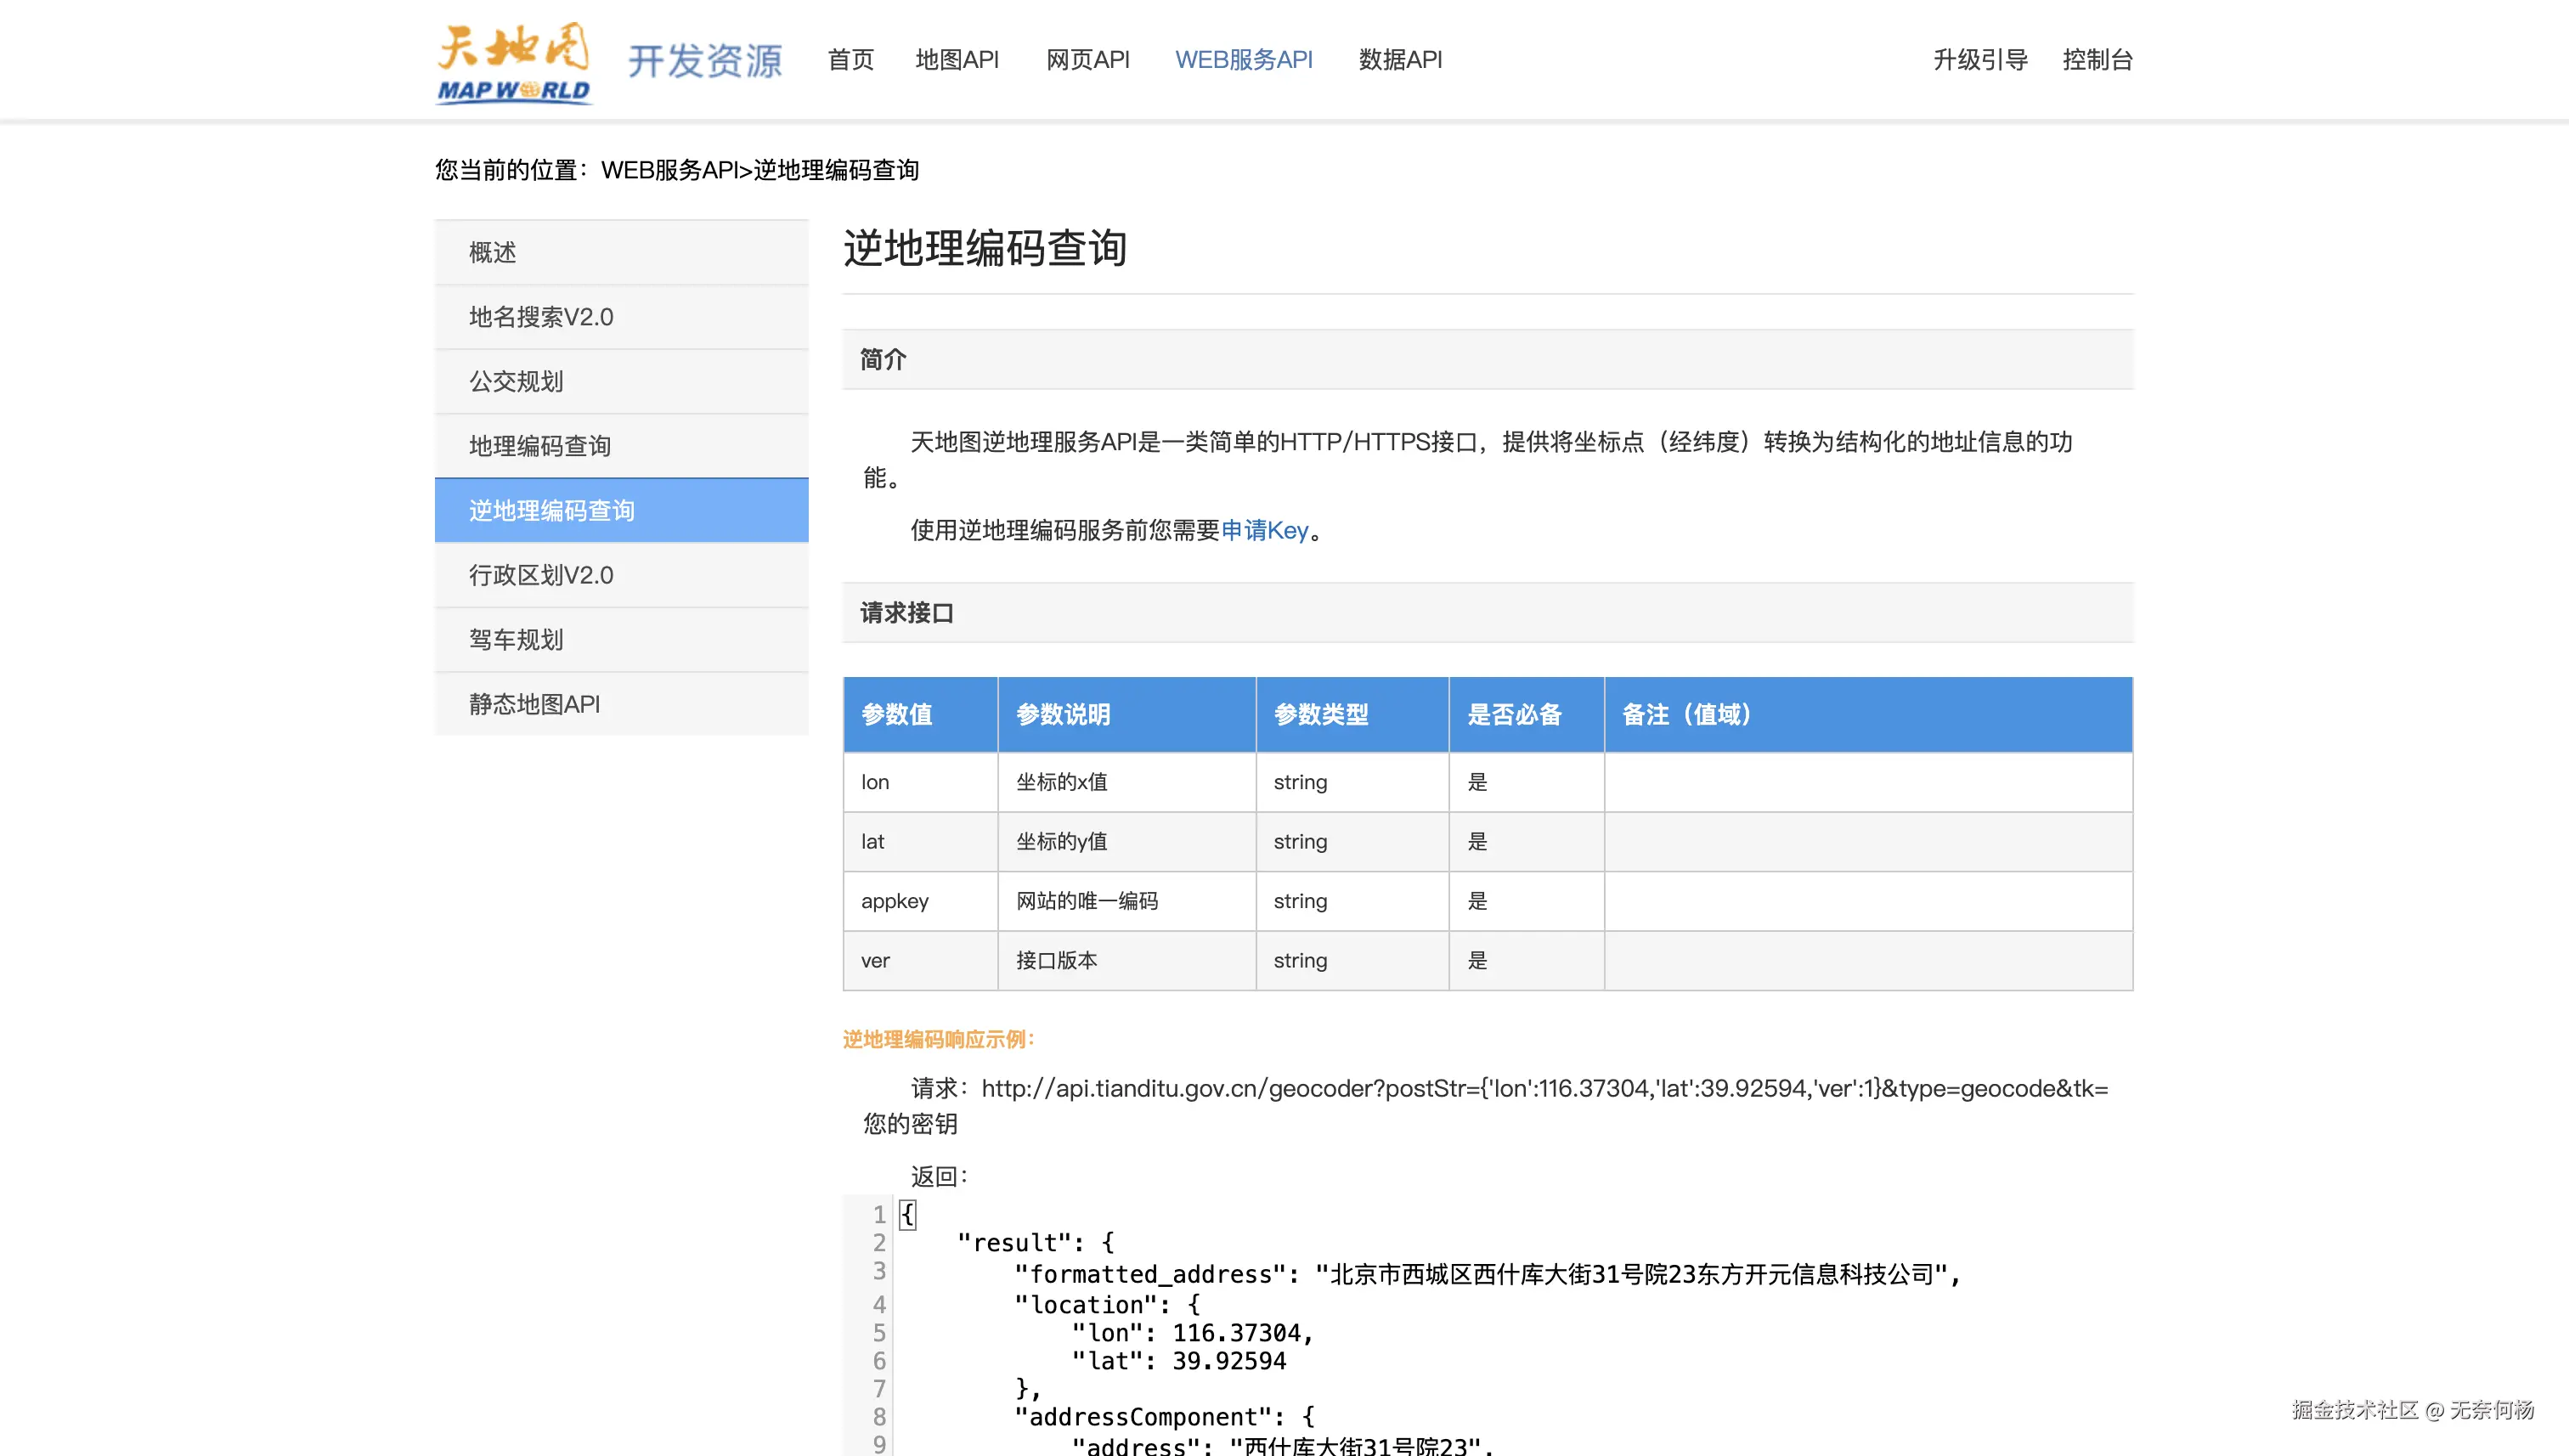The width and height of the screenshot is (2569, 1456).
Task: Click code line 1 opening brace
Action: click(x=907, y=1214)
